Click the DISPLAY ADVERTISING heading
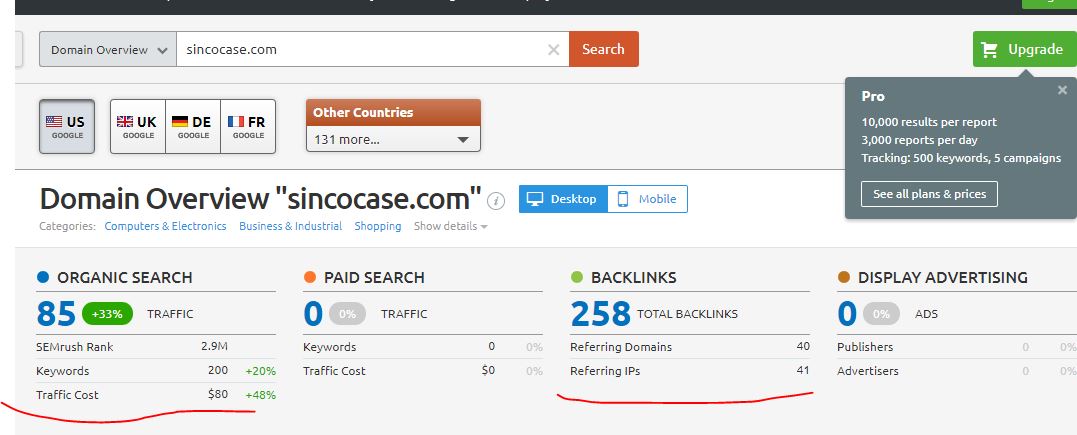This screenshot has height=435, width=1077. pos(942,278)
